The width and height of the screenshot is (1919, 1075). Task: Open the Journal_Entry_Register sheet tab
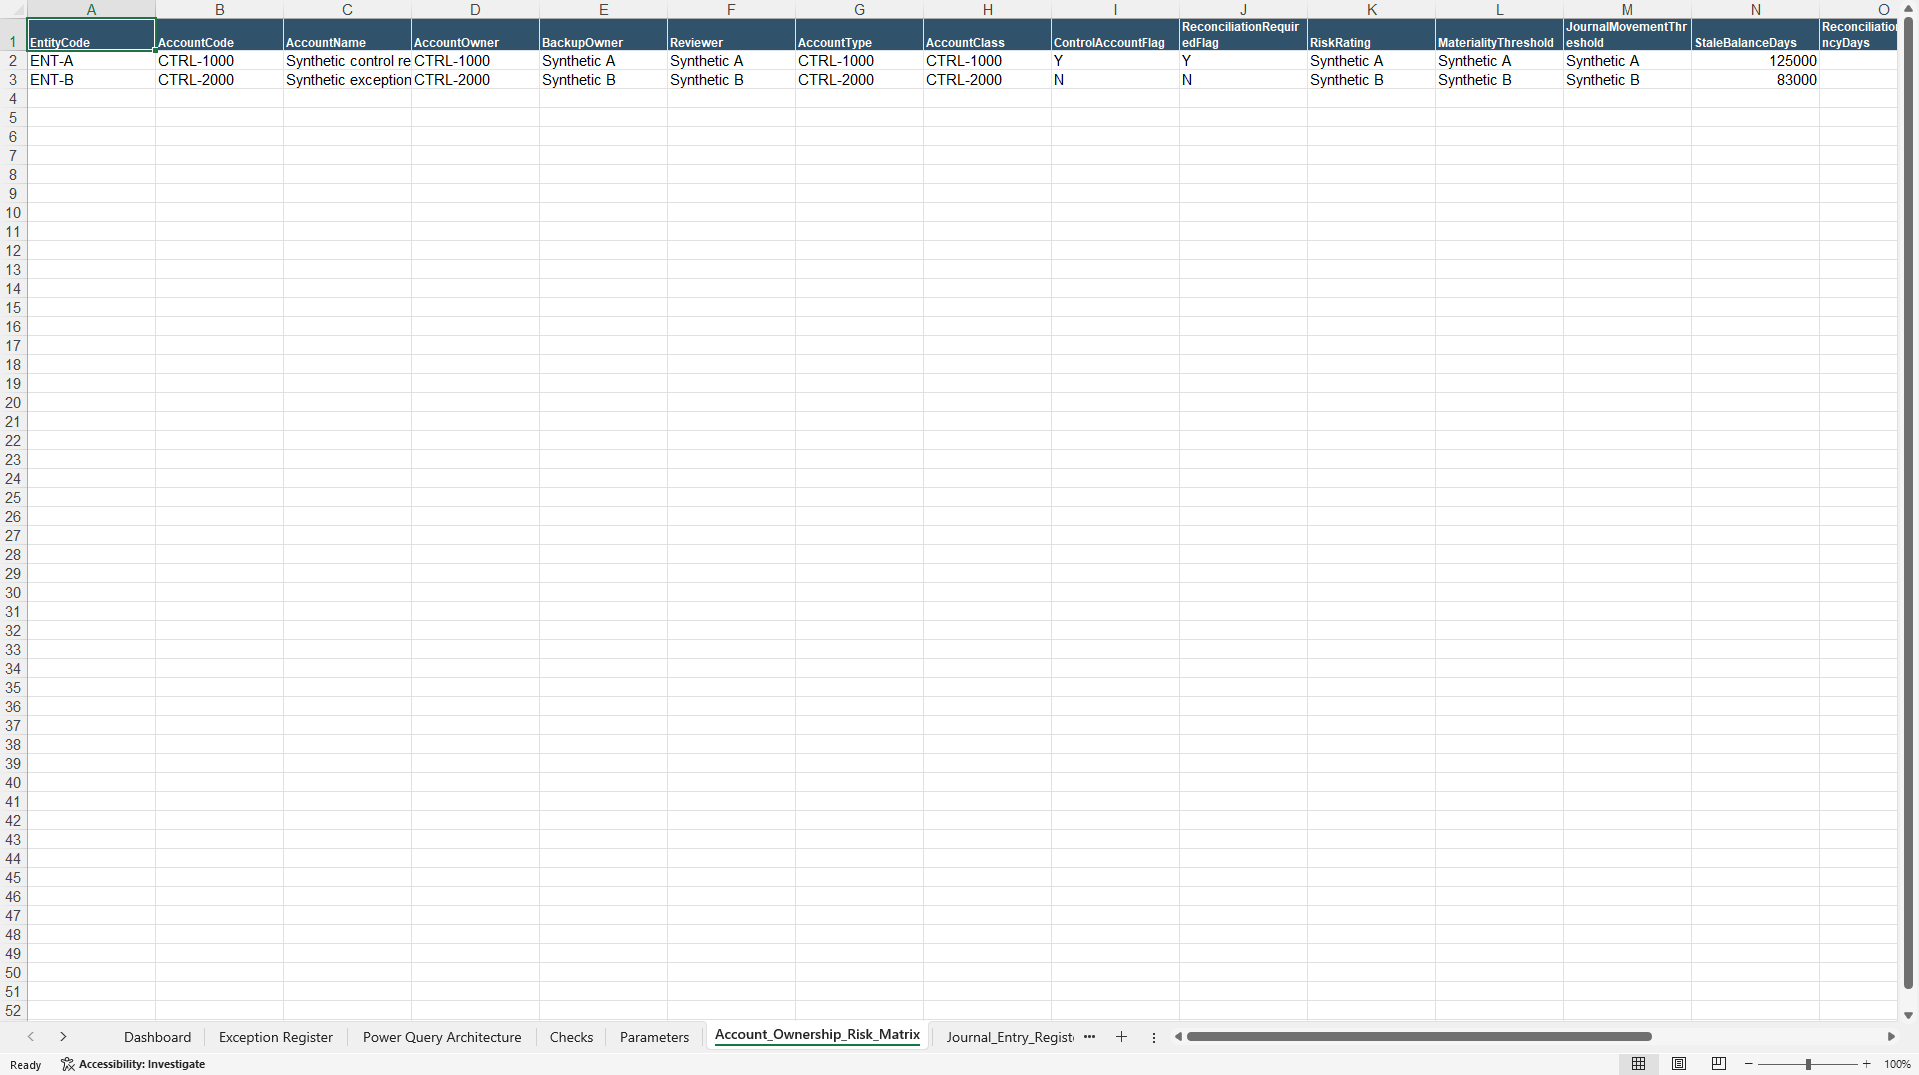point(1010,1037)
